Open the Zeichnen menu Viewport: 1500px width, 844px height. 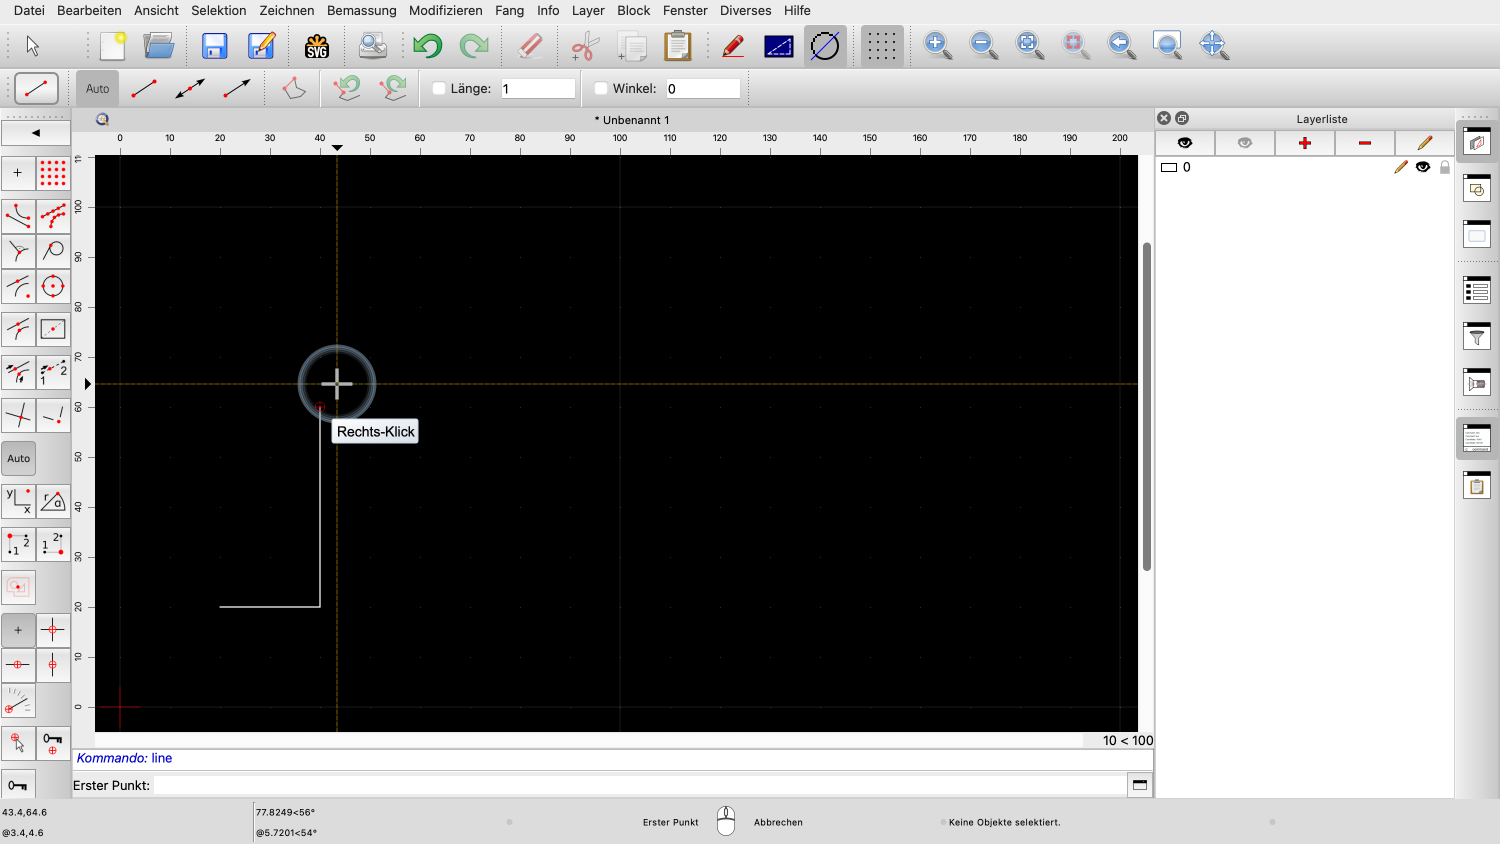click(x=286, y=10)
